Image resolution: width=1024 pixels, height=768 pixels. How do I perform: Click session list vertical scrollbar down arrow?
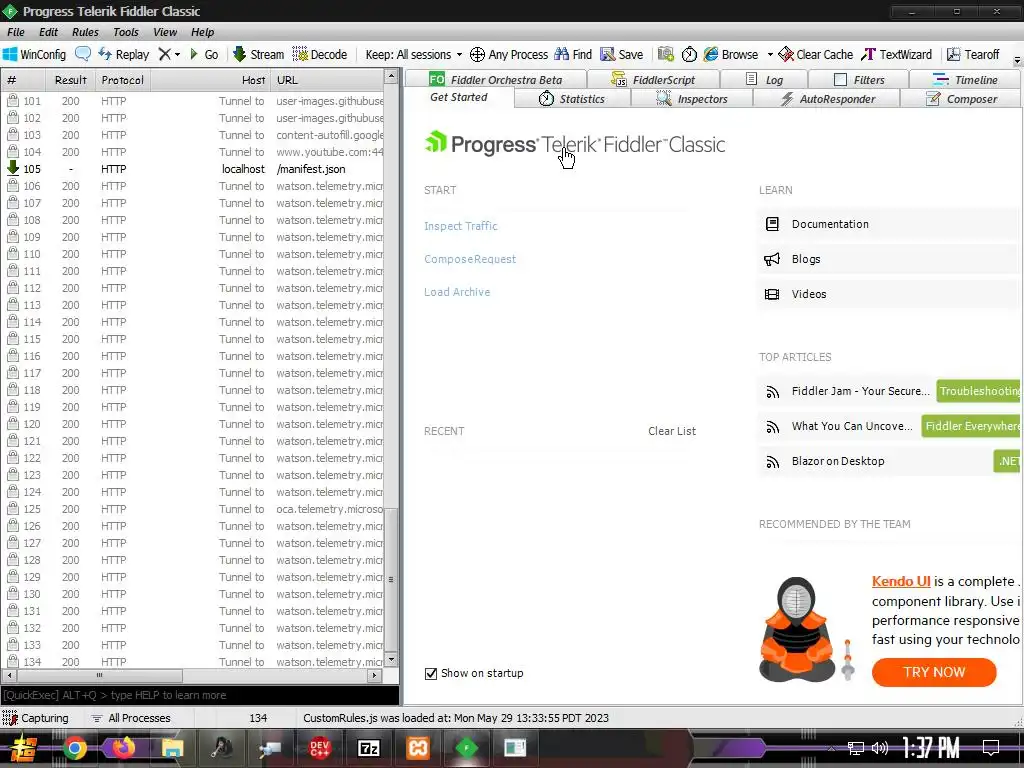(391, 659)
